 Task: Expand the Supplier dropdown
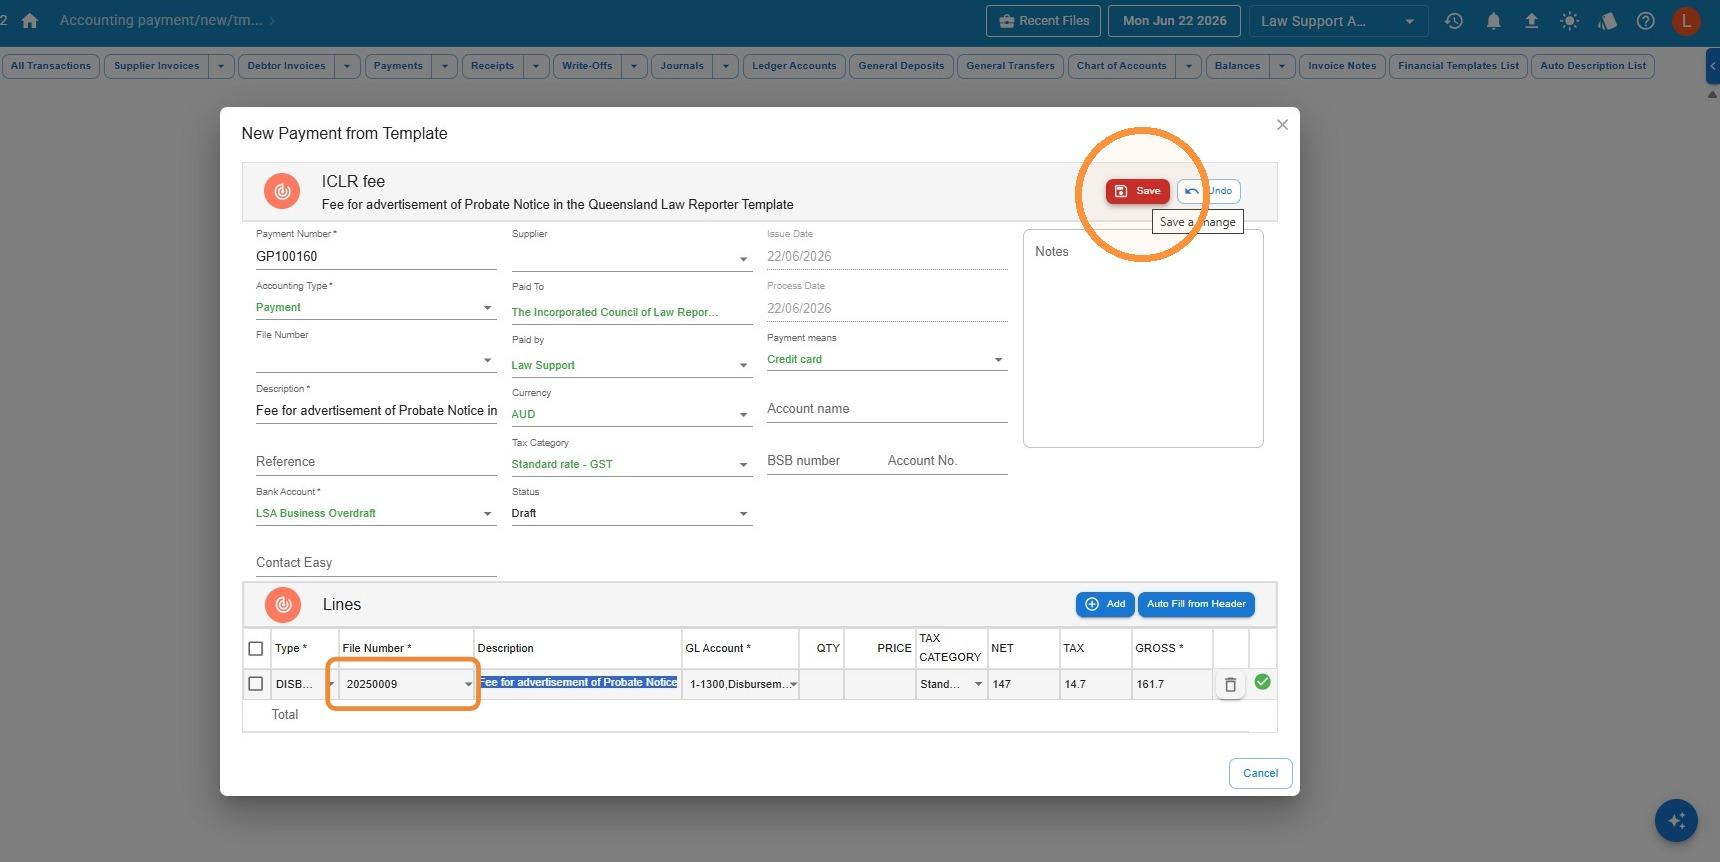[x=743, y=260]
